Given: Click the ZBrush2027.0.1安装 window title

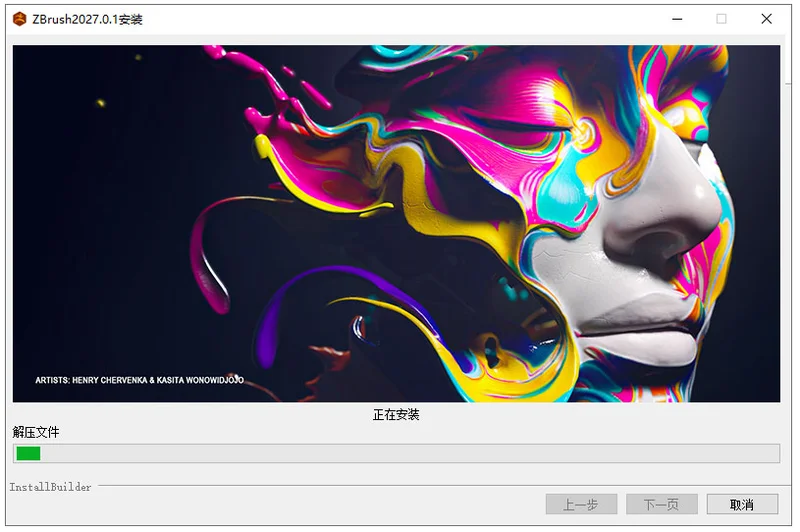Looking at the screenshot, I should pos(87,19).
